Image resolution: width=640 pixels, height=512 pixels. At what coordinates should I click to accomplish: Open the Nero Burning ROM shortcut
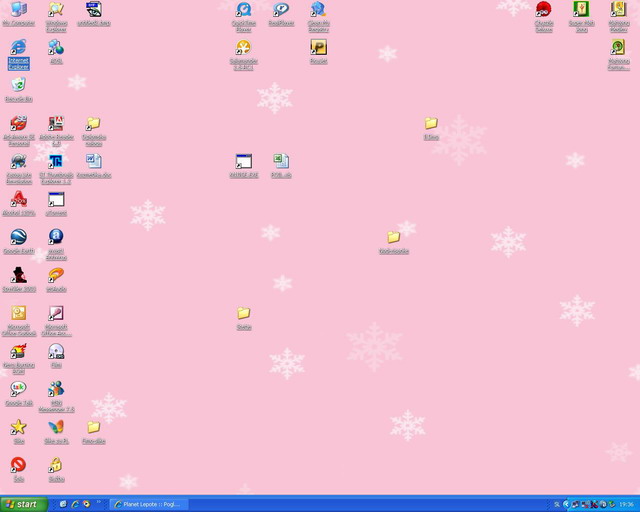(18, 352)
